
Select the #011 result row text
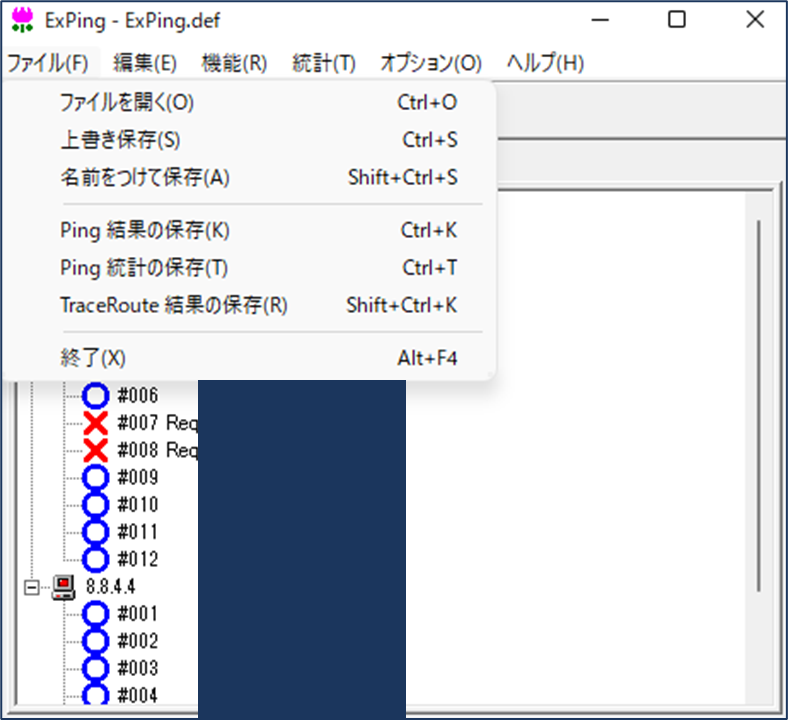click(138, 532)
